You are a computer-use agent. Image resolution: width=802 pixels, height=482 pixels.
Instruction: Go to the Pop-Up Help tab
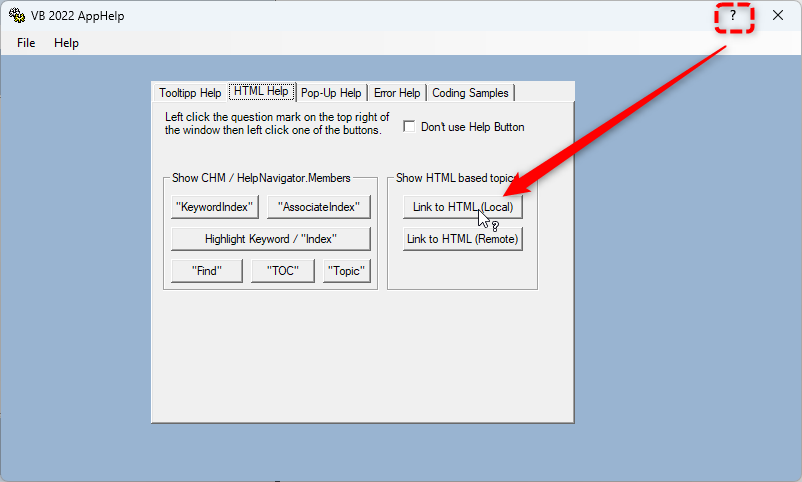pyautogui.click(x=331, y=93)
